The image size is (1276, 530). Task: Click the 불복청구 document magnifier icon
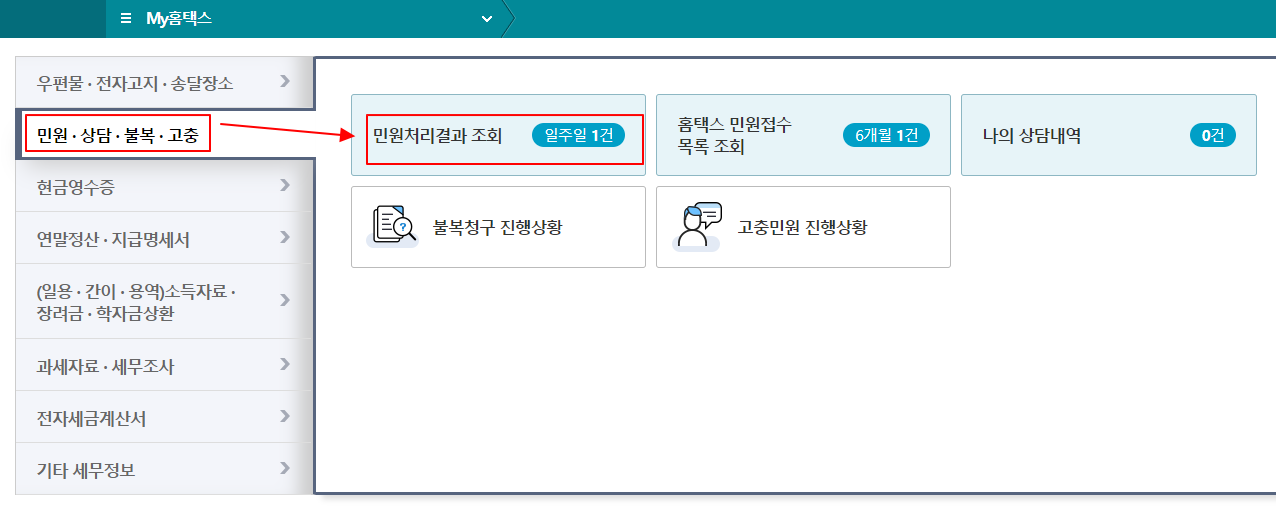point(393,226)
